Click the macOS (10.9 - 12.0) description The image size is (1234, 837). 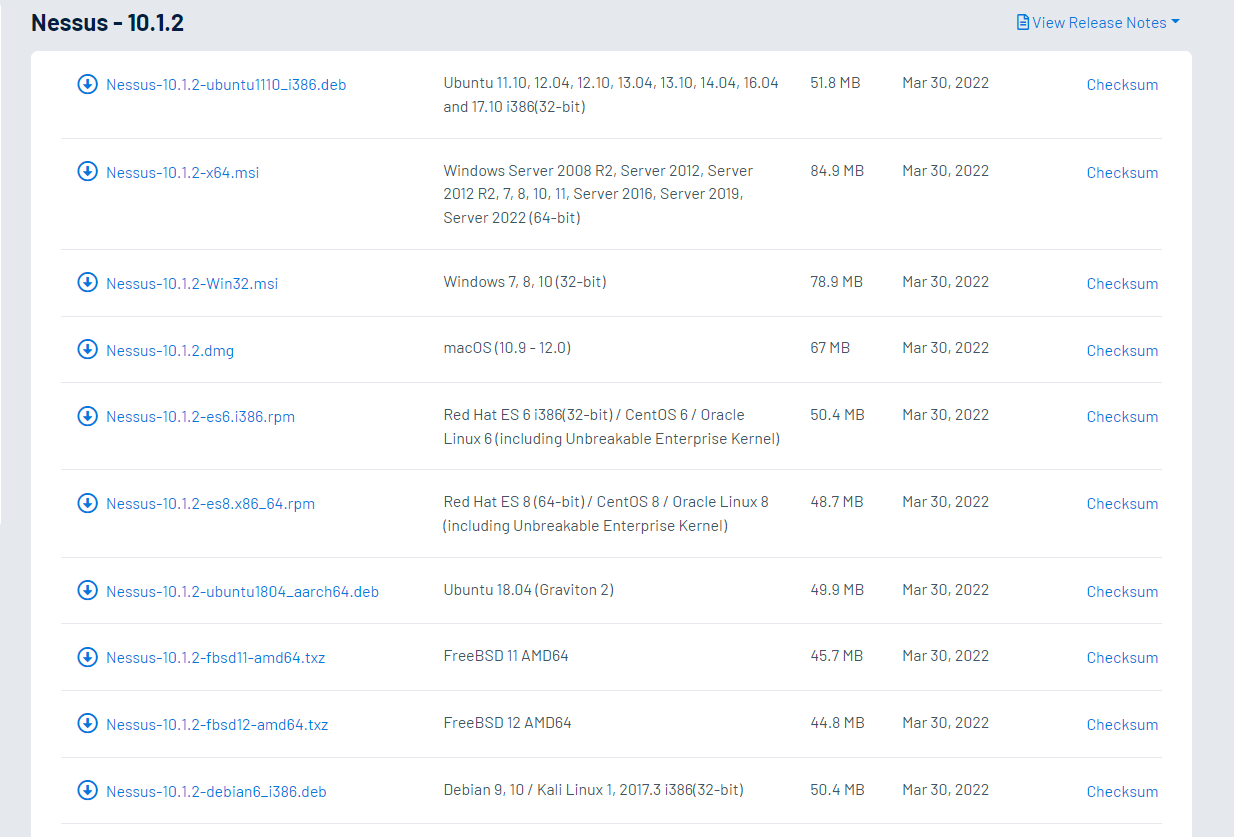tap(507, 348)
